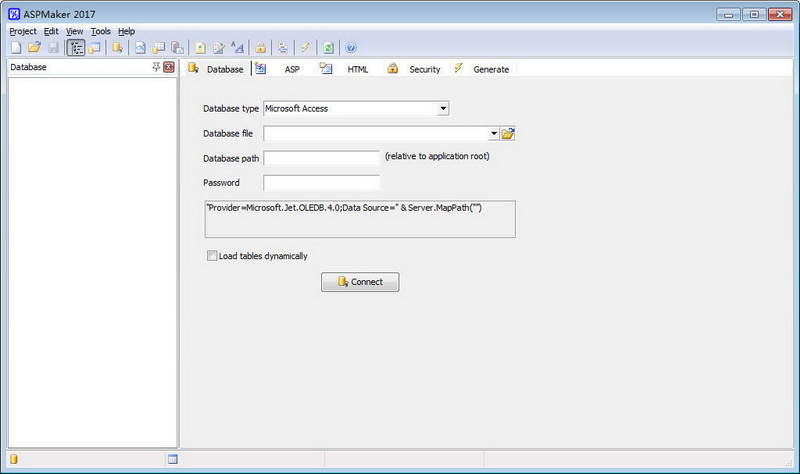This screenshot has width=800, height=474.
Task: Click the small window icon in status bar
Action: click(x=173, y=459)
